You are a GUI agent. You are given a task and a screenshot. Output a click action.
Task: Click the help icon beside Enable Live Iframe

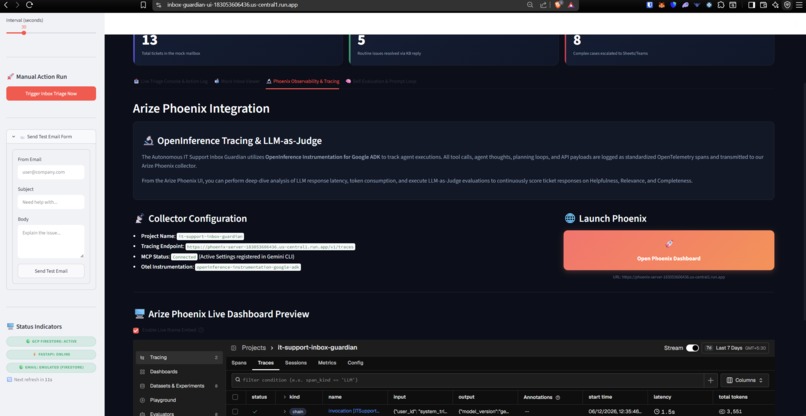coord(201,330)
